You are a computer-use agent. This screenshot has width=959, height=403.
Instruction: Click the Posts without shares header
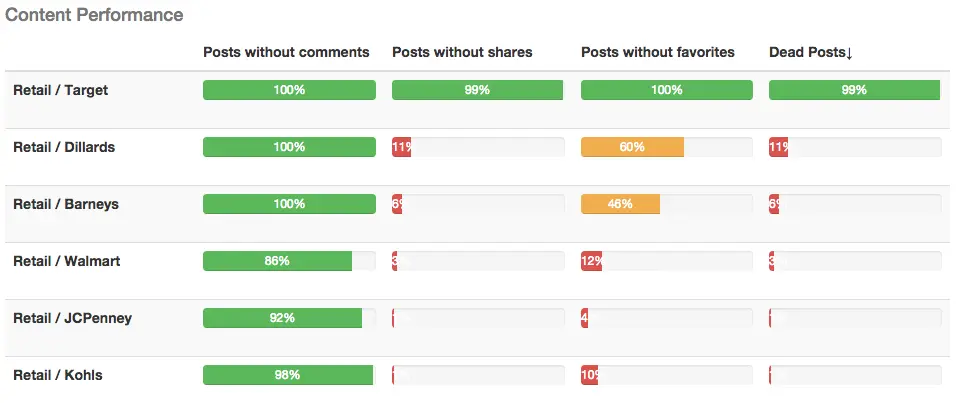(462, 52)
